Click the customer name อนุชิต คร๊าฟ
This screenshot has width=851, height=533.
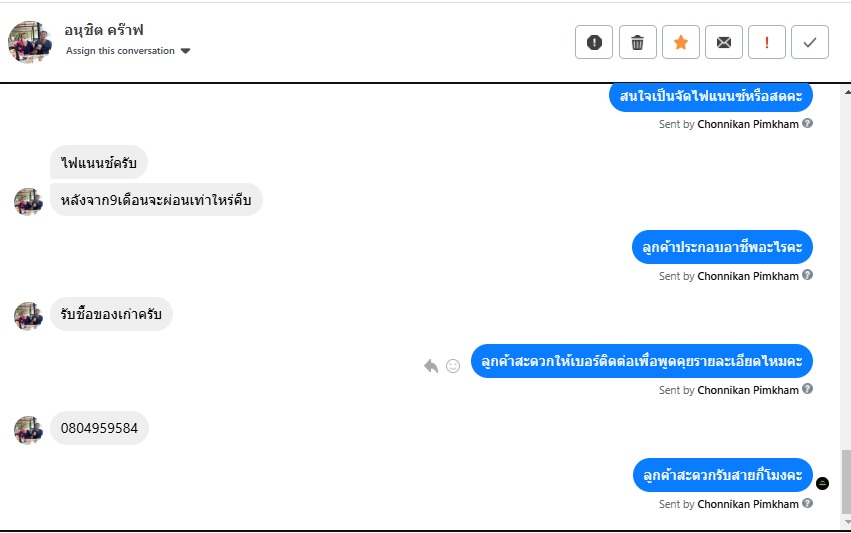(104, 30)
